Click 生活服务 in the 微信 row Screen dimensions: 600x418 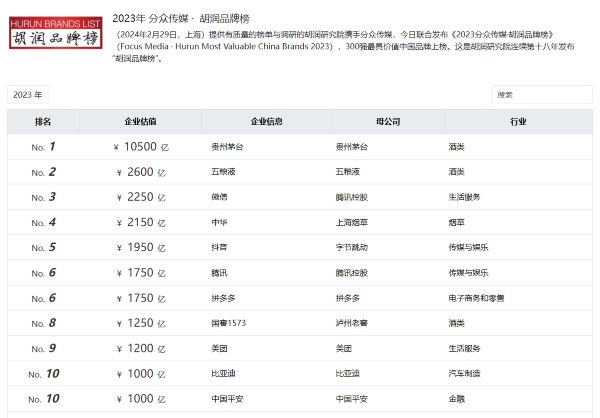point(464,197)
